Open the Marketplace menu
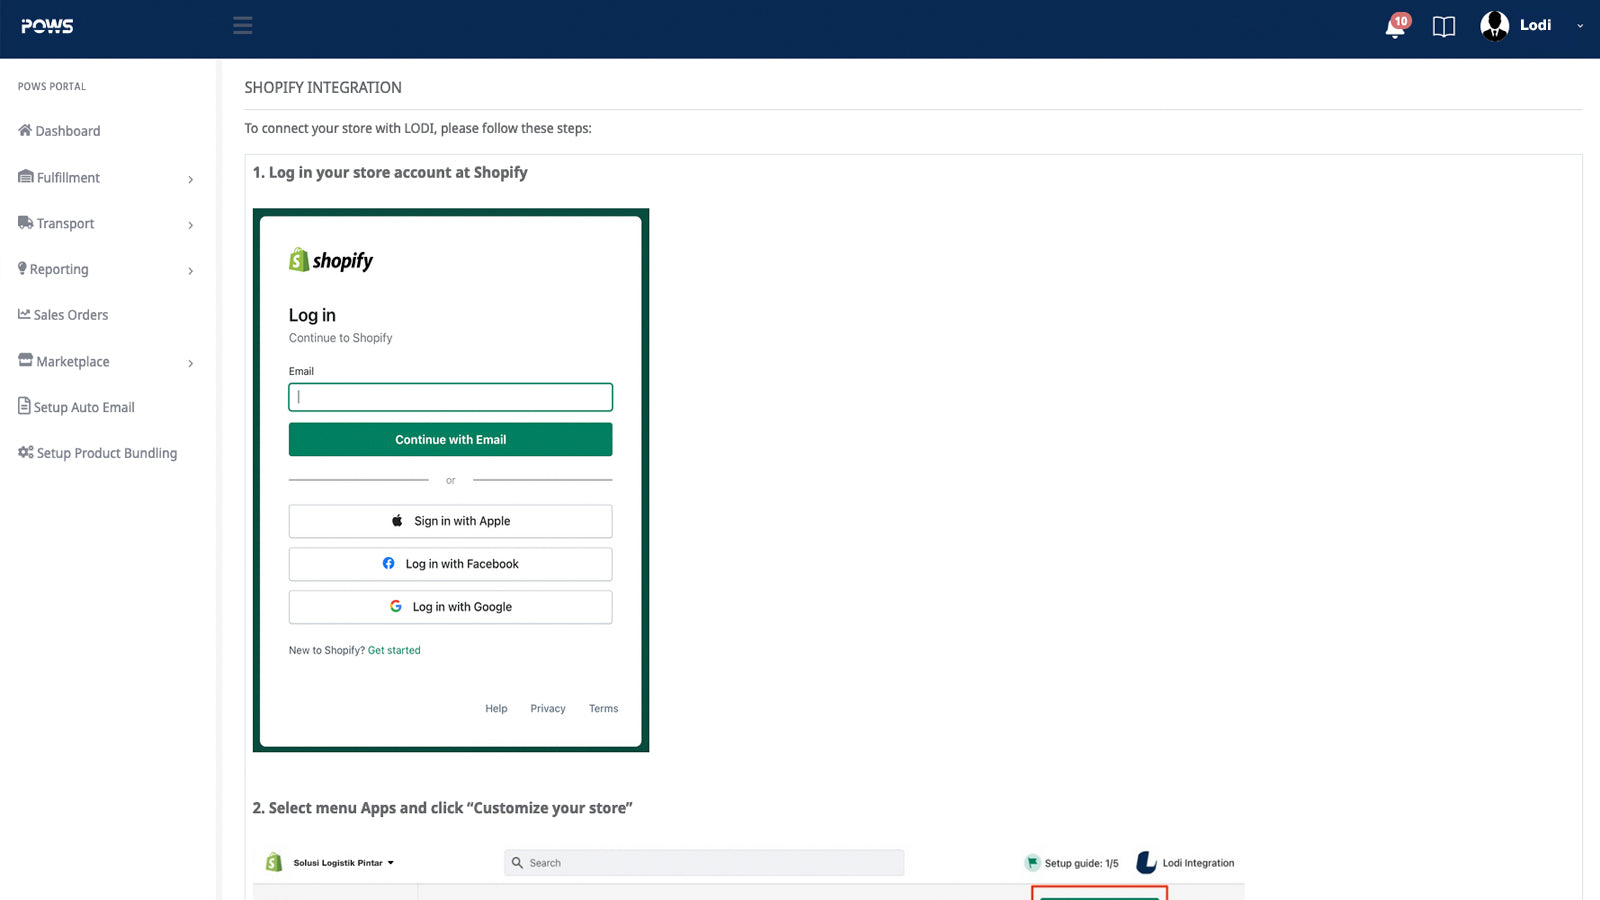1600x900 pixels. pyautogui.click(x=73, y=361)
